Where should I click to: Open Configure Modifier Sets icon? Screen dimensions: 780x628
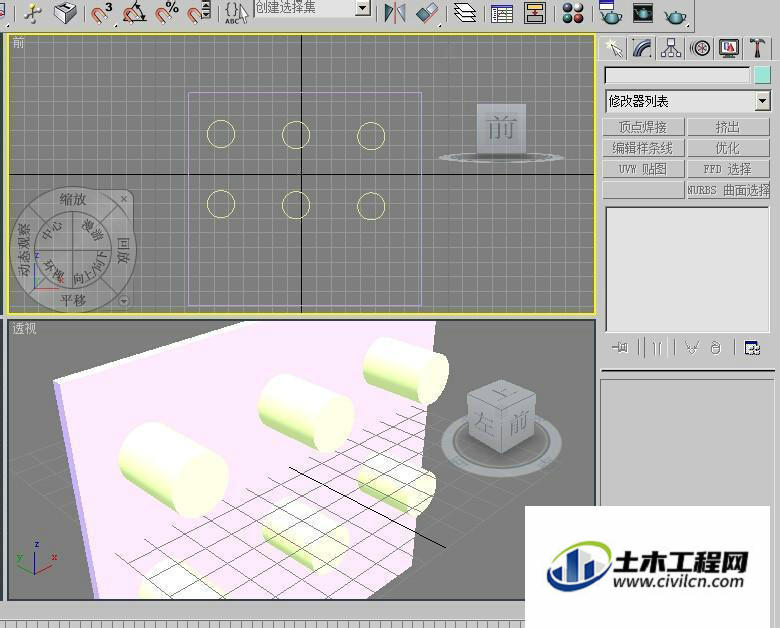click(752, 347)
